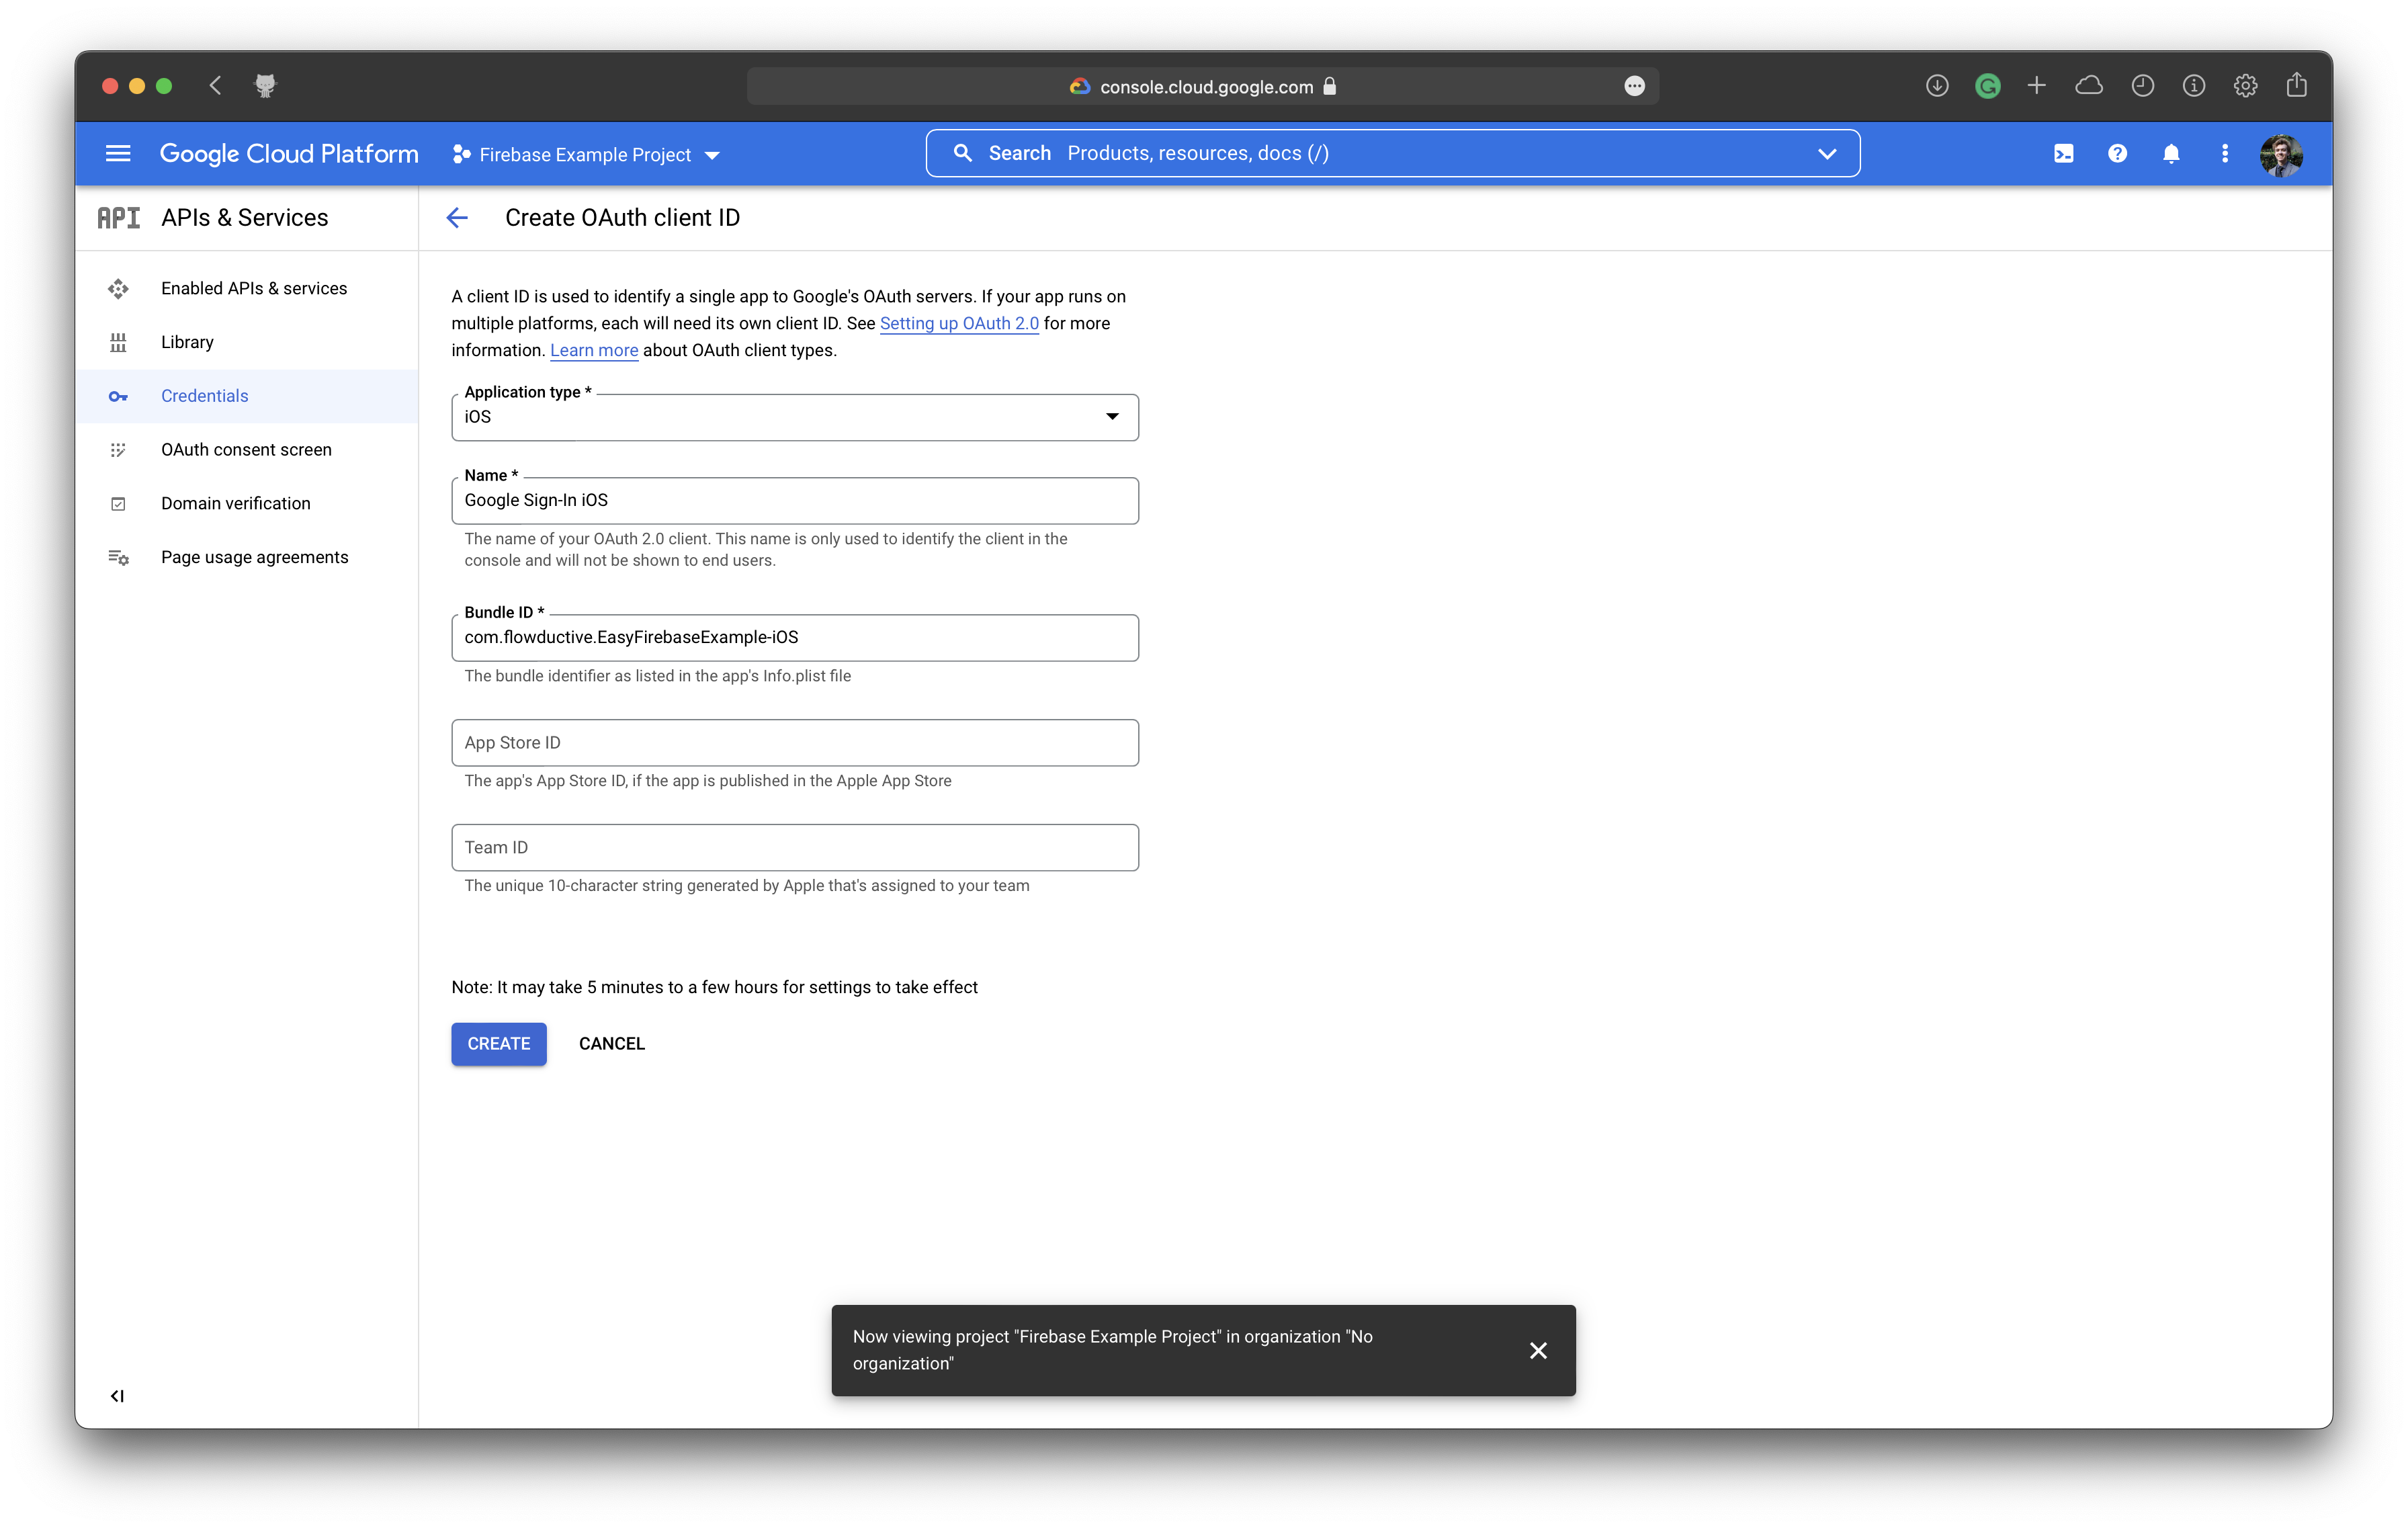2408x1528 pixels.
Task: Open the hamburger navigation menu
Action: (118, 154)
